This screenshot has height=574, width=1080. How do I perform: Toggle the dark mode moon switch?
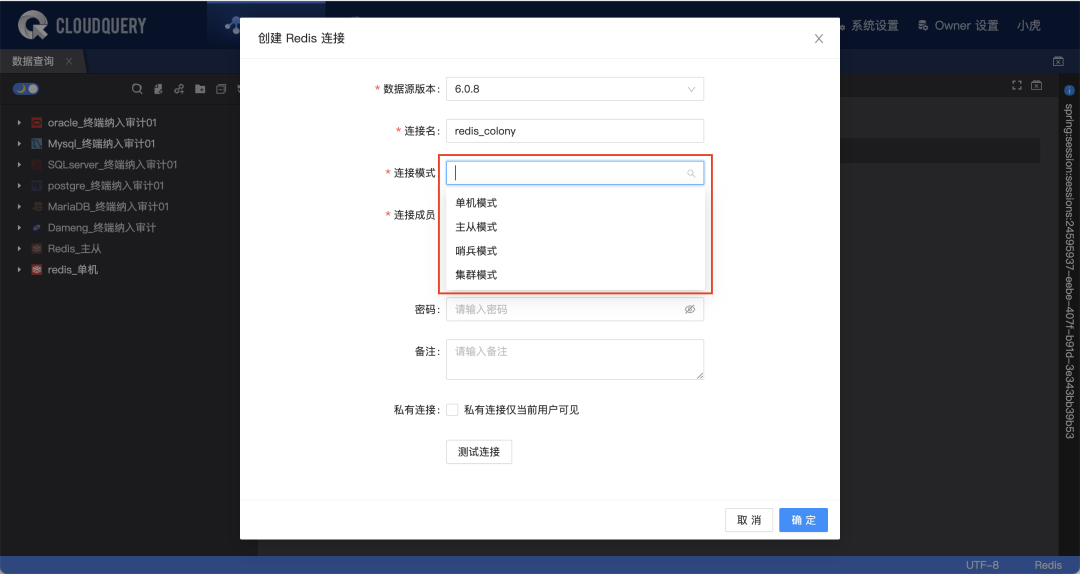(25, 89)
